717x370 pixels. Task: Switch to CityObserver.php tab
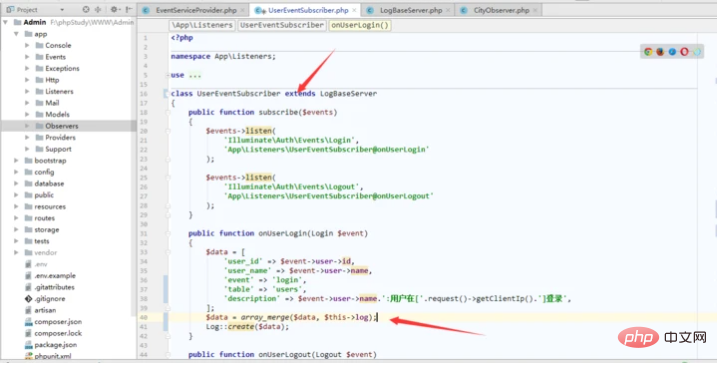(501, 10)
